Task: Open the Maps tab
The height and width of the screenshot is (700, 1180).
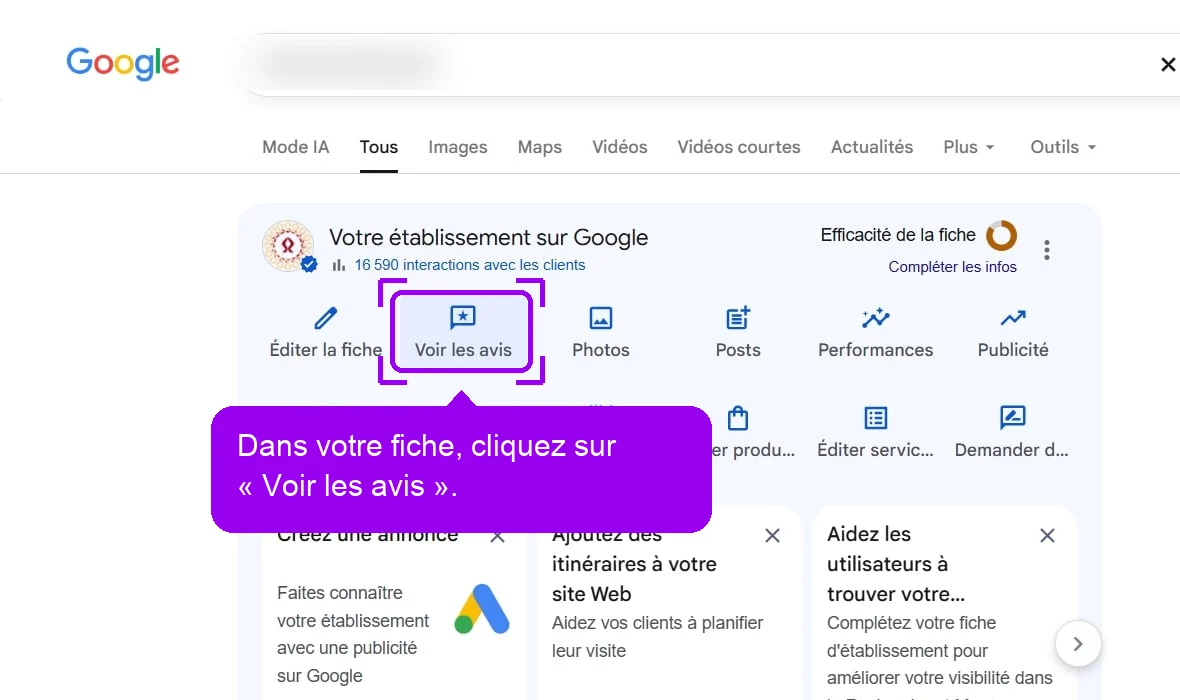Action: pyautogui.click(x=540, y=147)
